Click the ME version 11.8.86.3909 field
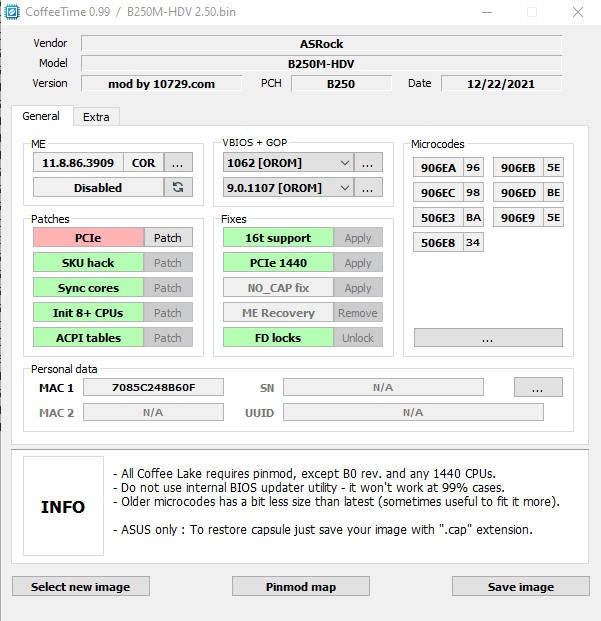Viewport: 601px width, 621px height. [78, 162]
